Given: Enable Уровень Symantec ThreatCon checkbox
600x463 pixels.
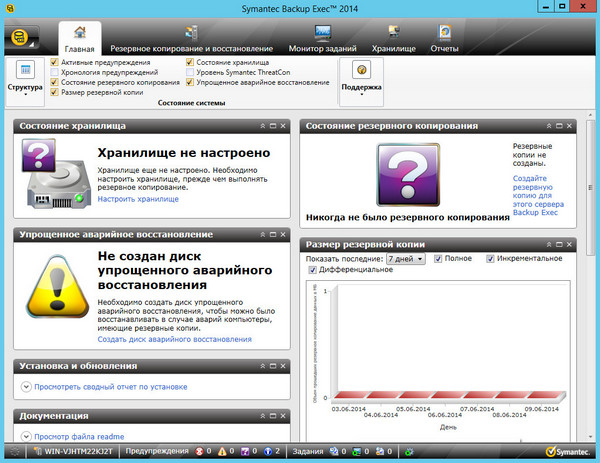Looking at the screenshot, I should click(x=190, y=72).
